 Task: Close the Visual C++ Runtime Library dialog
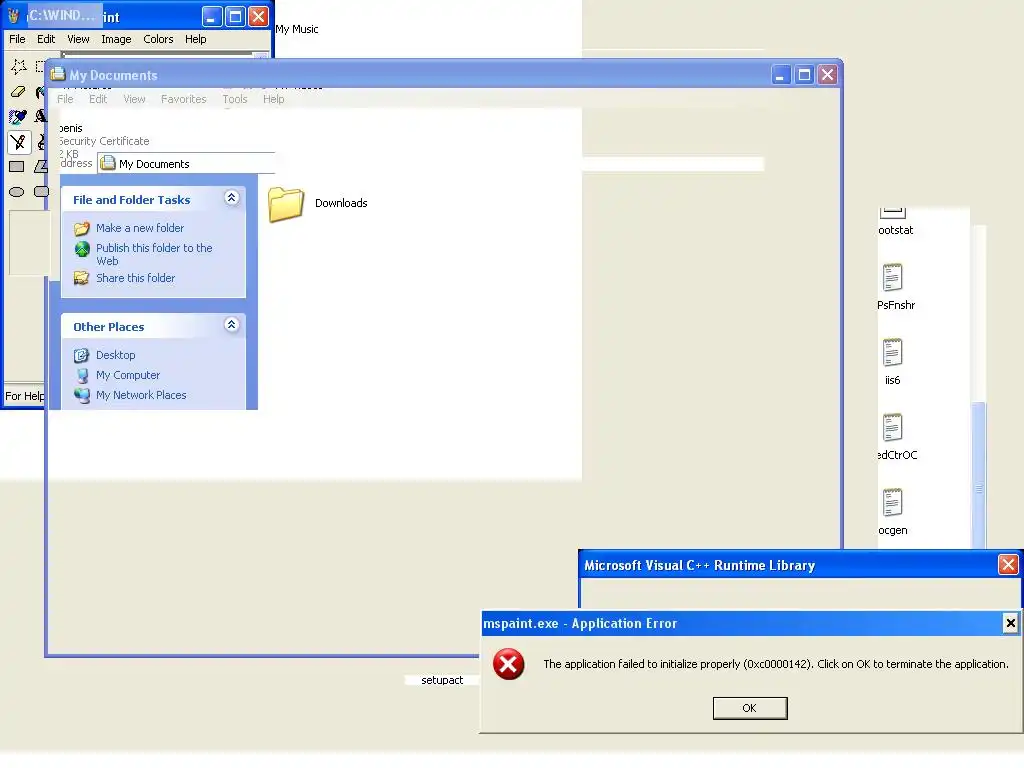point(1008,564)
